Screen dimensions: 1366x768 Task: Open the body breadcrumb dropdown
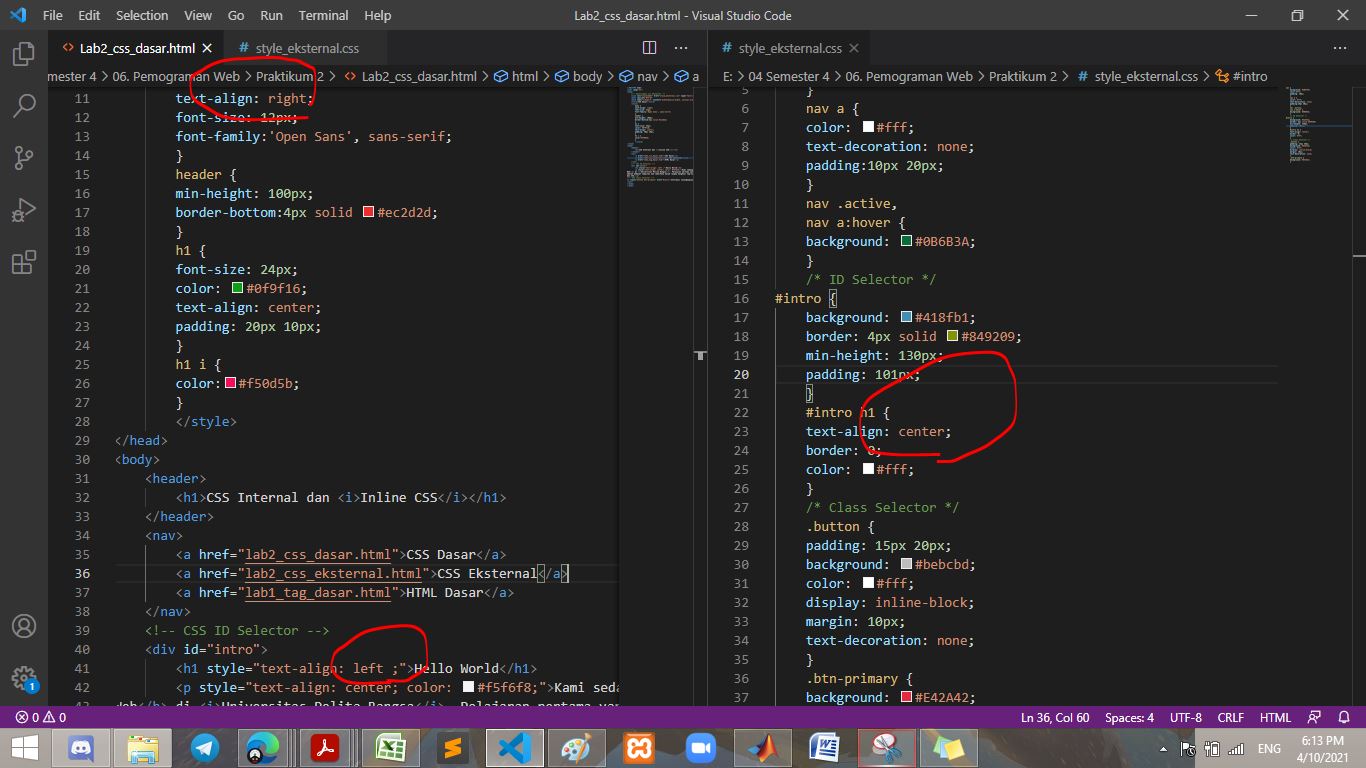586,76
